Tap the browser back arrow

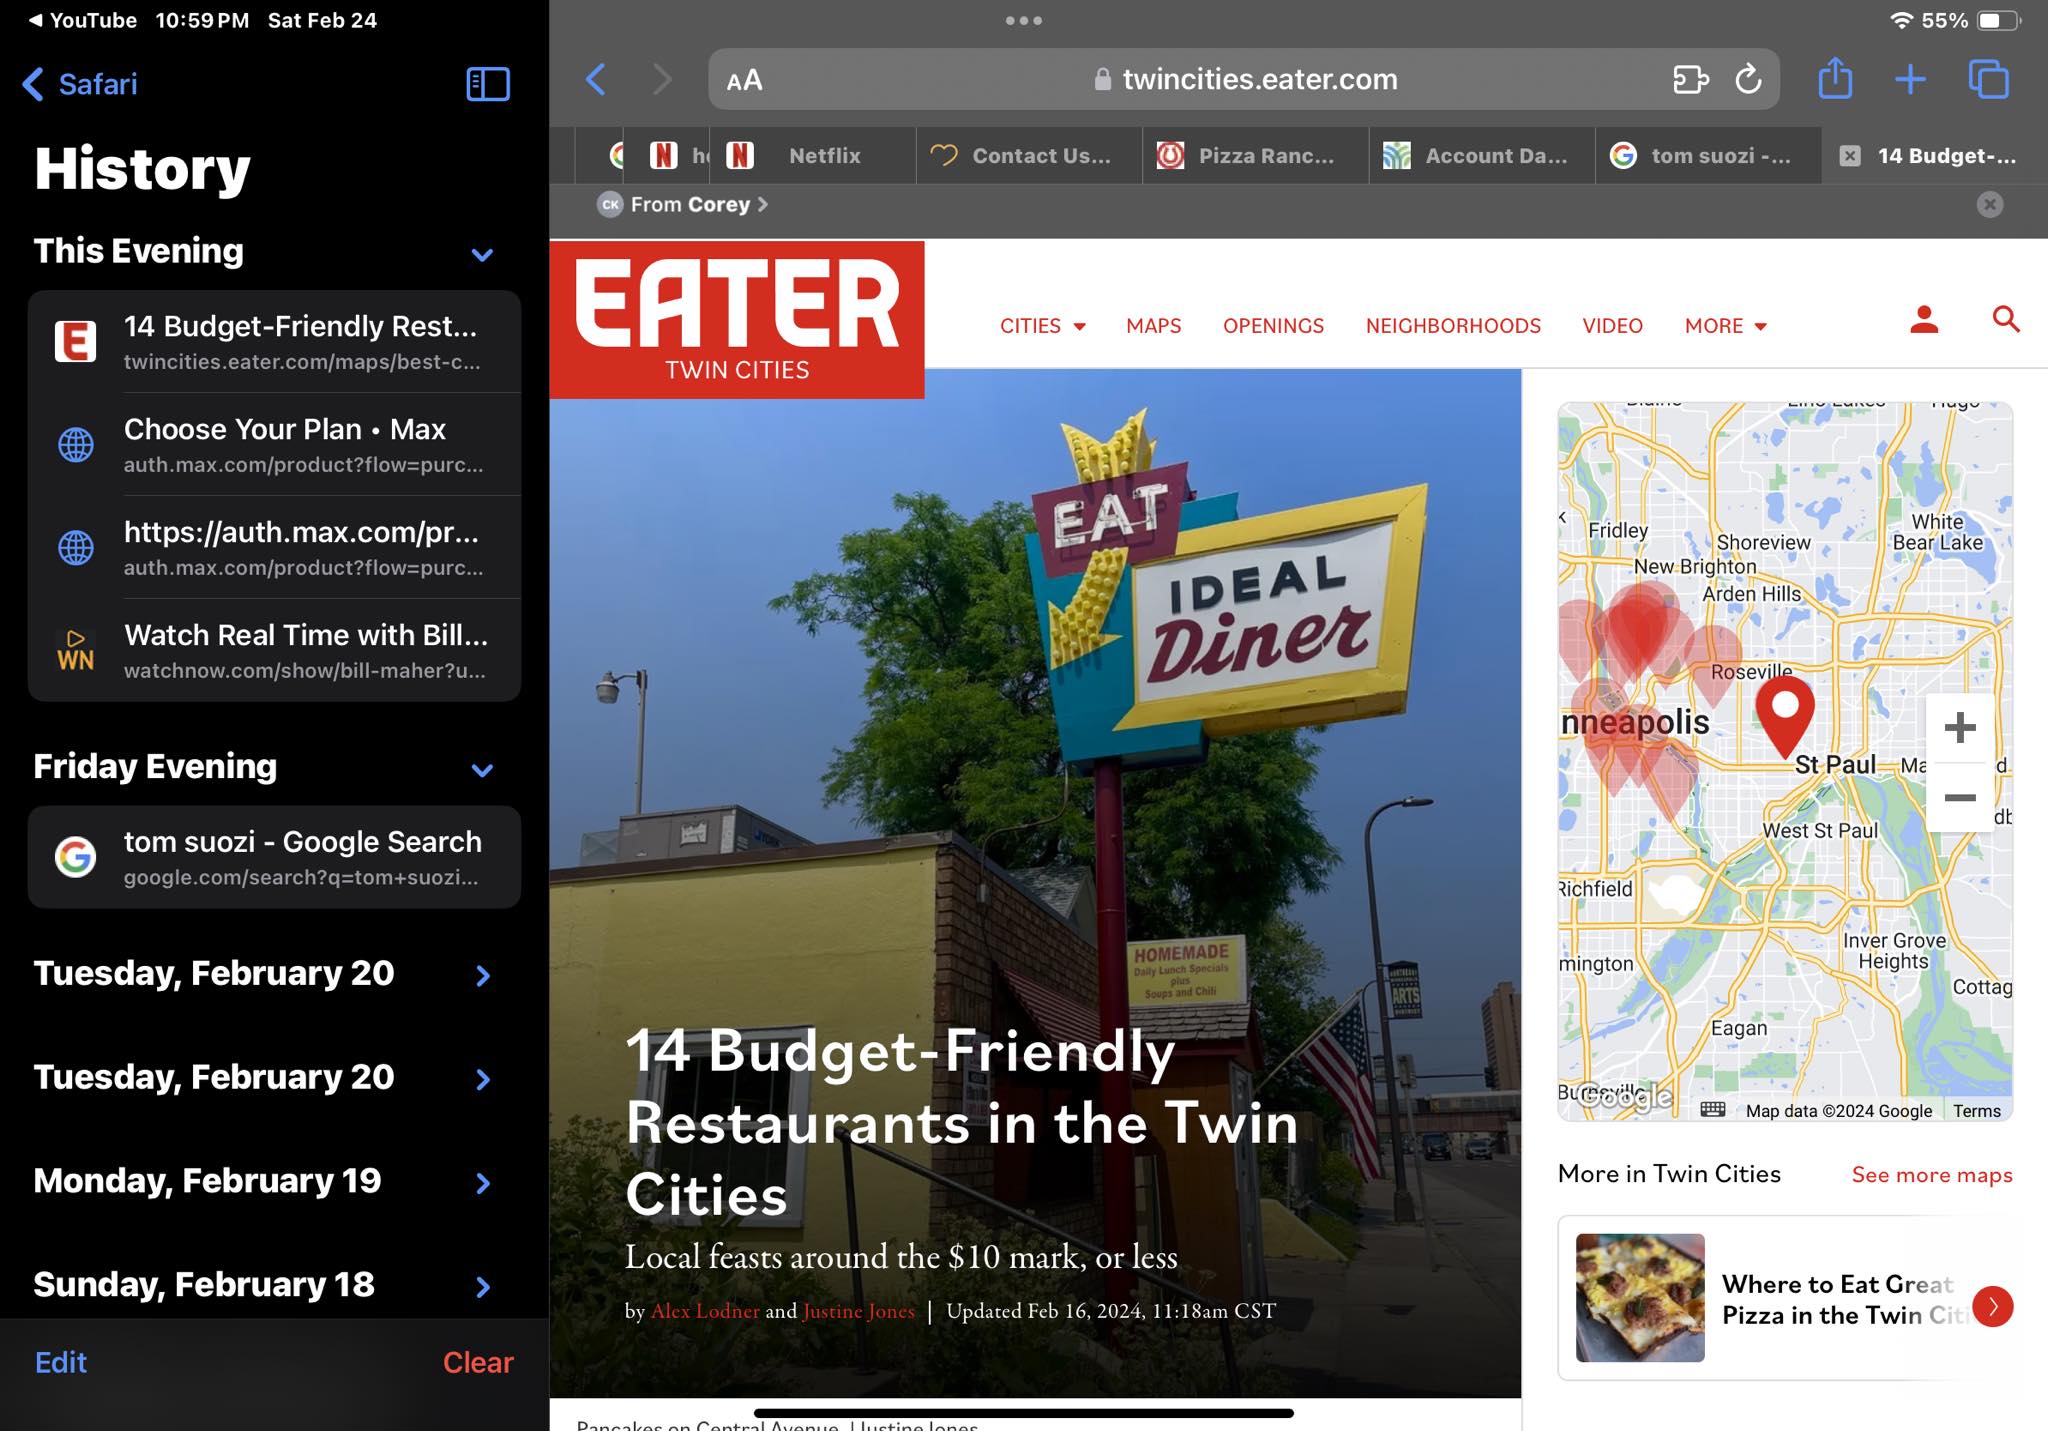[596, 79]
